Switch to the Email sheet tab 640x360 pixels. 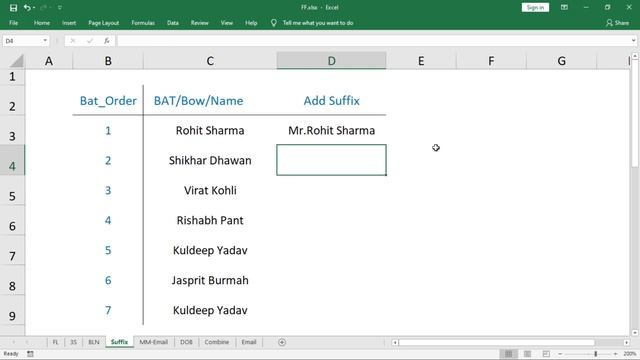249,342
